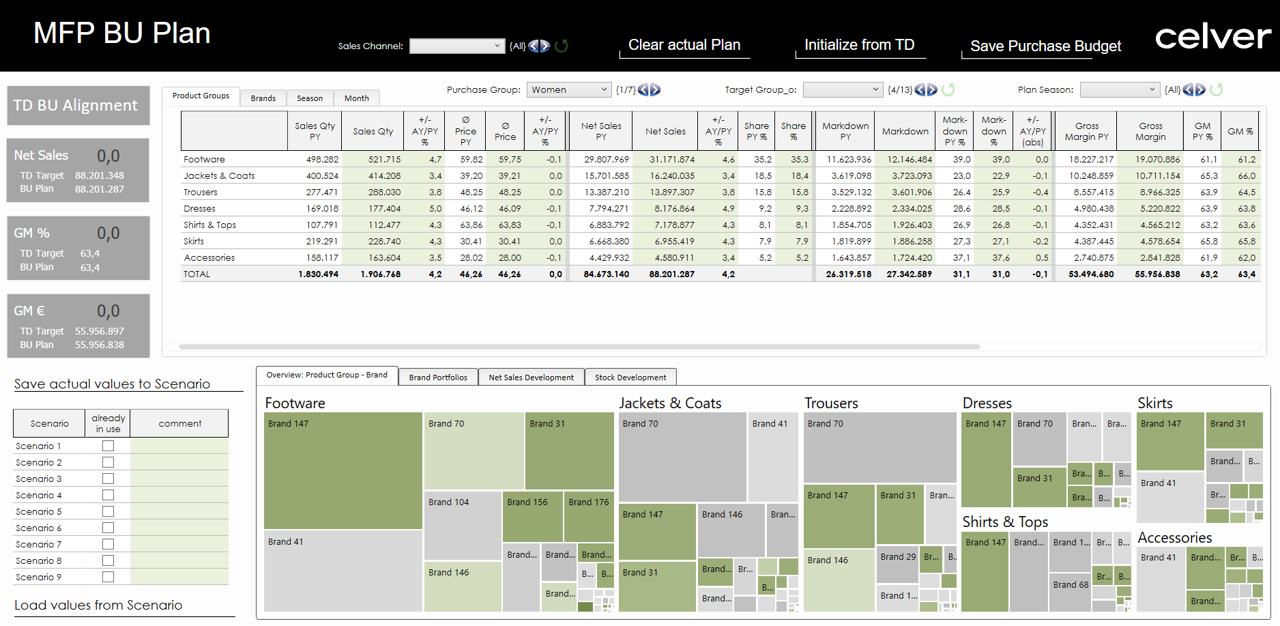Check the already in use box for Scenario 1
The width and height of the screenshot is (1280, 626).
(107, 446)
